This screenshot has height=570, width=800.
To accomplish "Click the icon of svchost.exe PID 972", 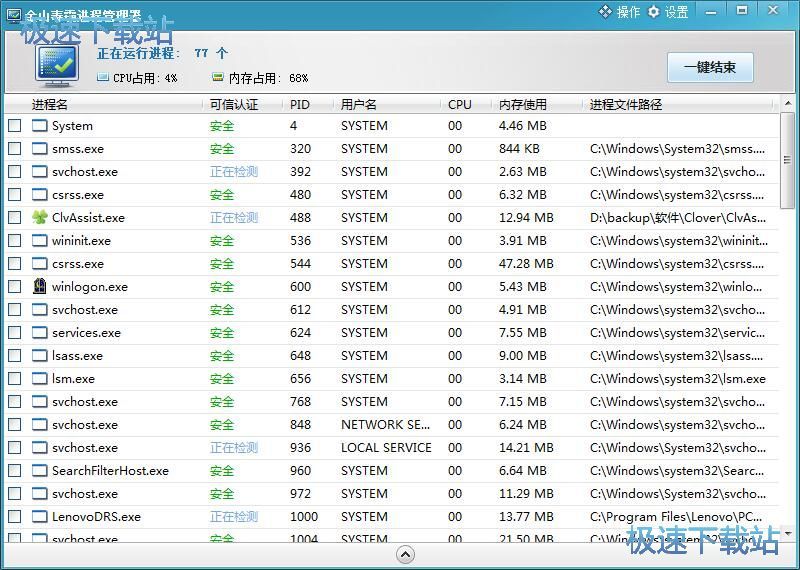I will click(39, 493).
